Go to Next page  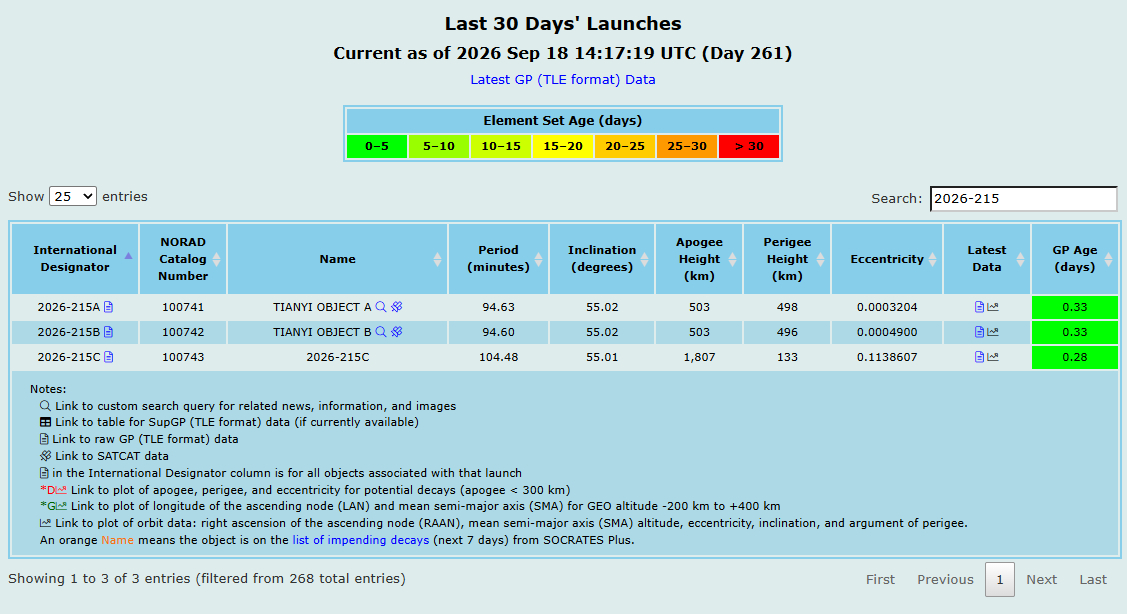[1041, 579]
